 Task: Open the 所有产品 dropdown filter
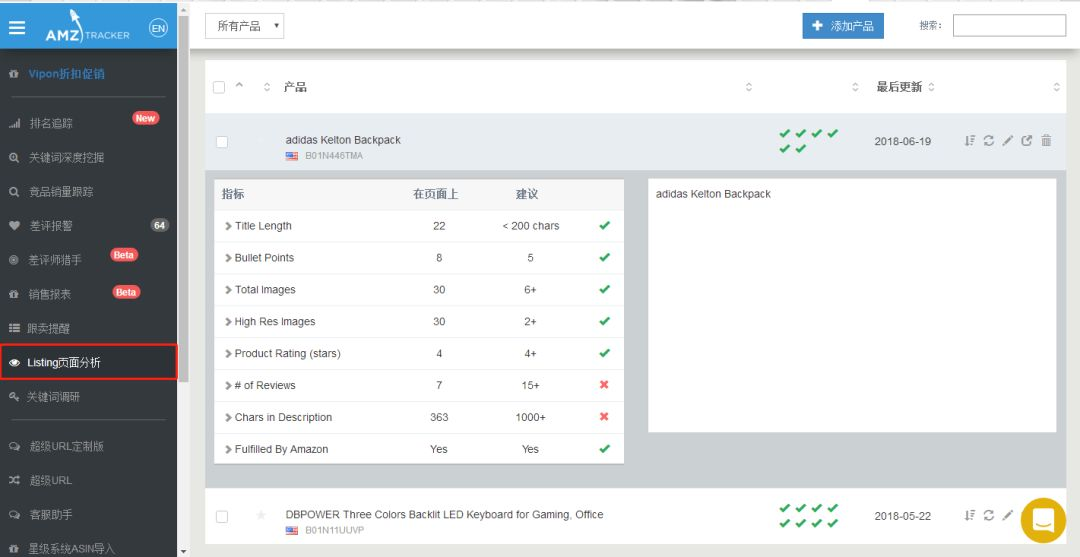pyautogui.click(x=245, y=26)
